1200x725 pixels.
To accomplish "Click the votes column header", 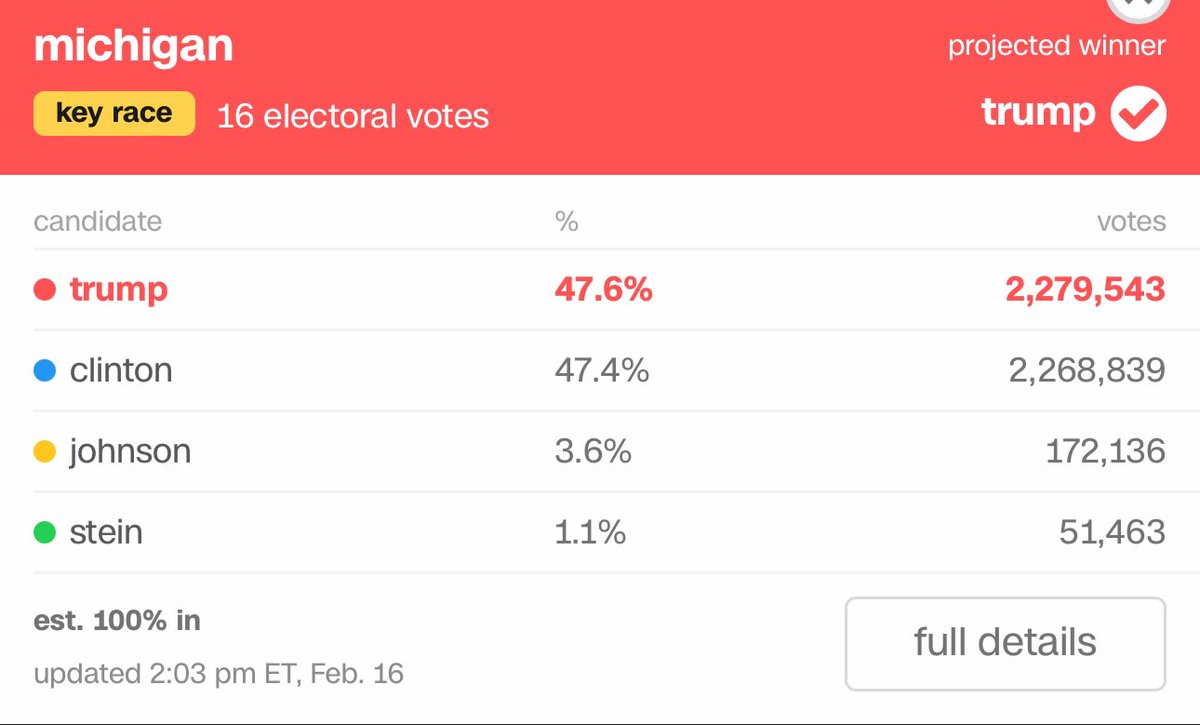I will coord(1131,221).
